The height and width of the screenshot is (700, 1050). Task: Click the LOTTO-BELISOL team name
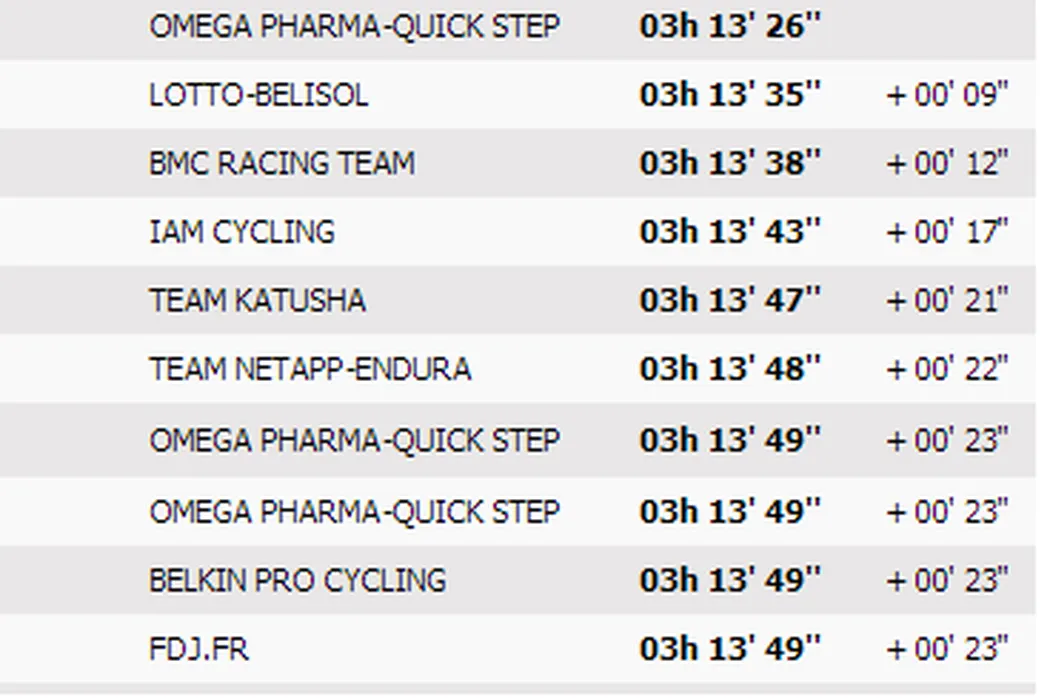(258, 95)
